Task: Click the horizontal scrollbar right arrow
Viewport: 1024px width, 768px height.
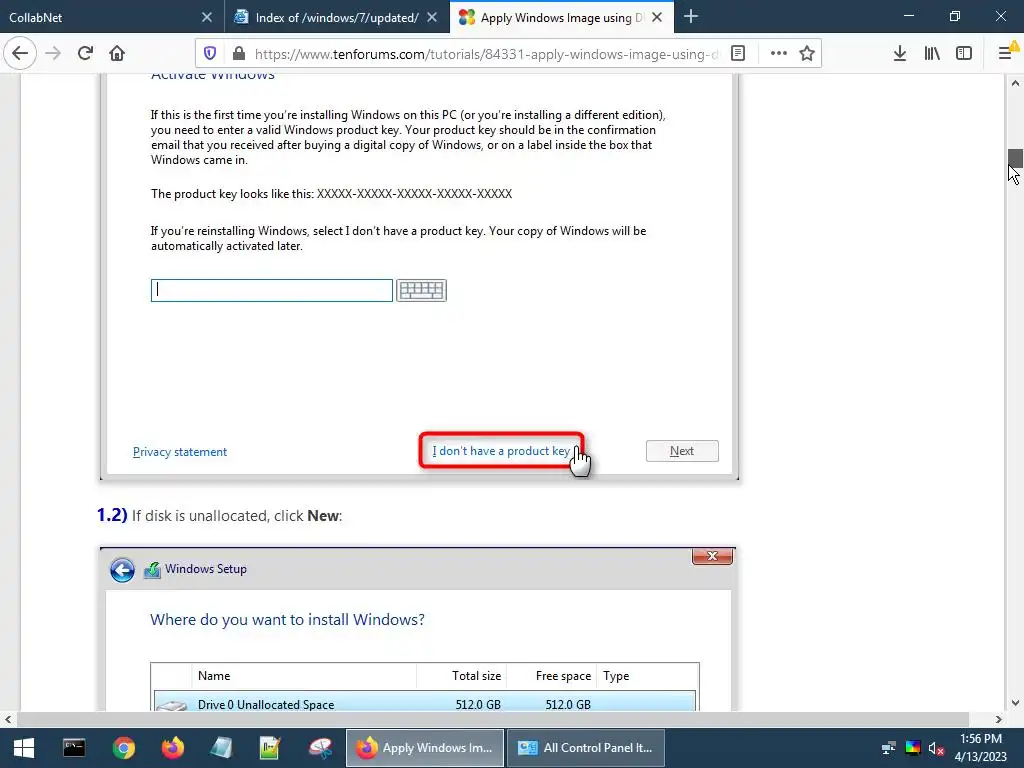Action: [x=999, y=719]
